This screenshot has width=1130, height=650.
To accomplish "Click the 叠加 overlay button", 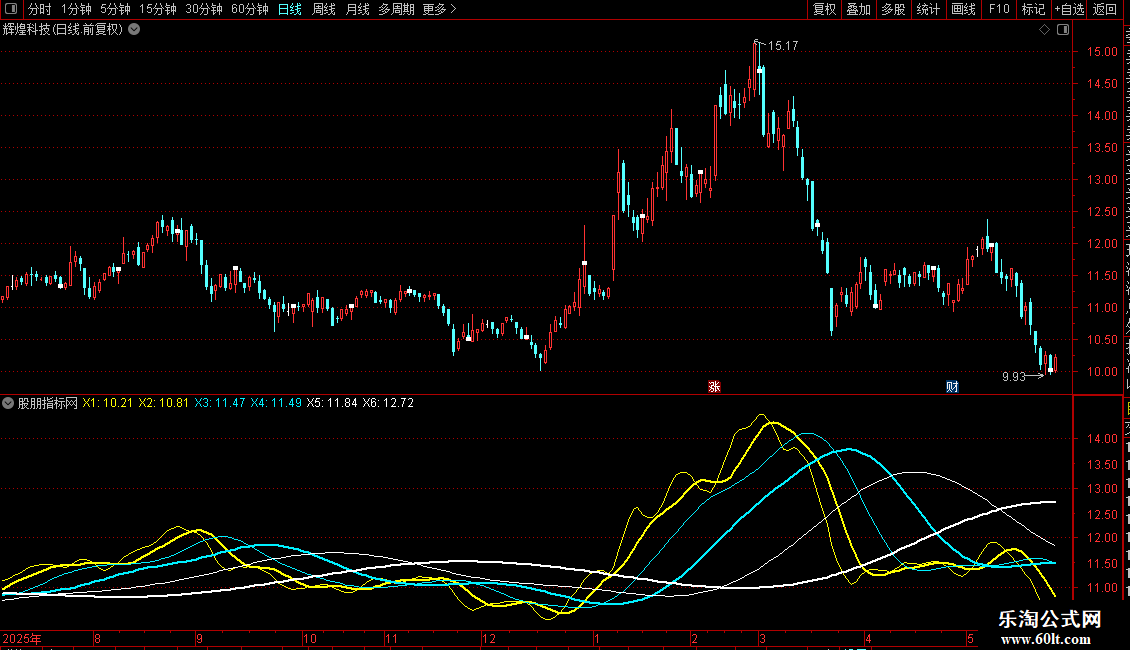I will pyautogui.click(x=859, y=9).
